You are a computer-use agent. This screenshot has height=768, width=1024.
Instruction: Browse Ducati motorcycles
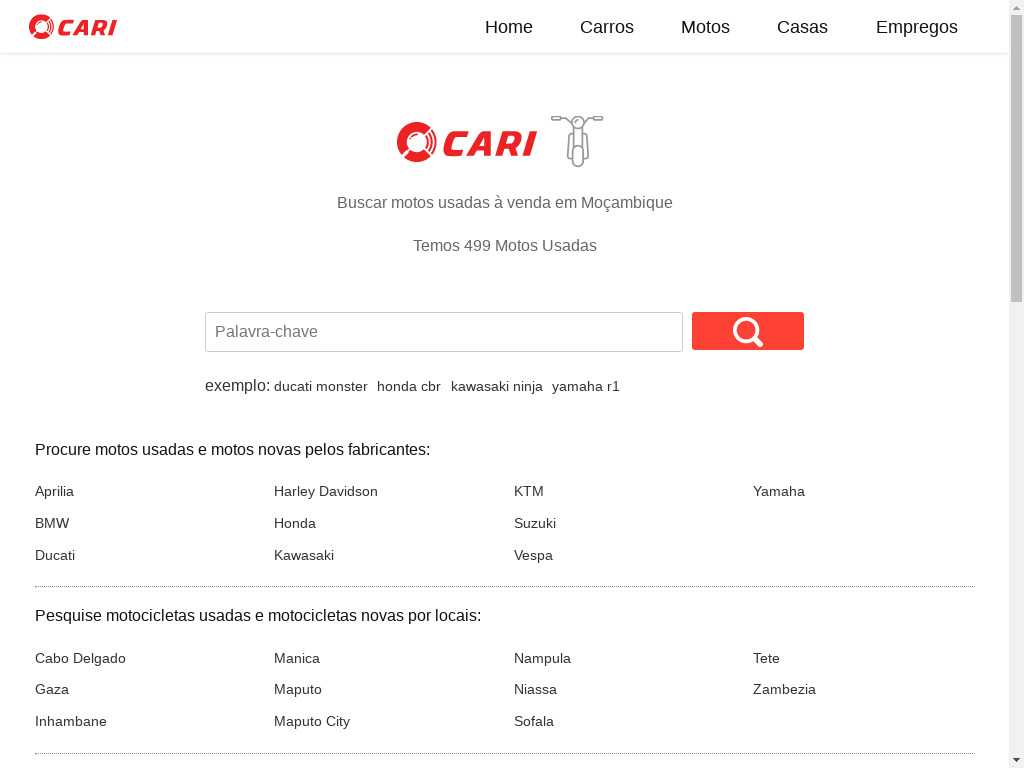(x=55, y=555)
